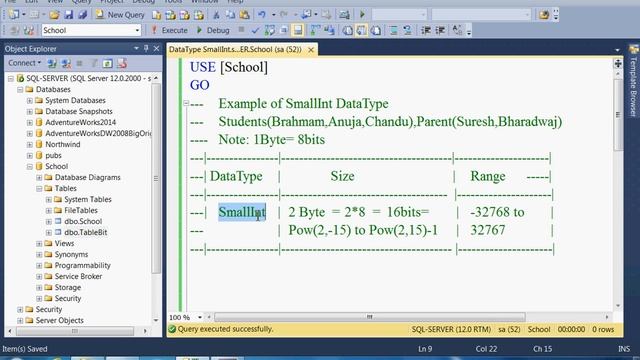Click the New Query button

pyautogui.click(x=120, y=15)
